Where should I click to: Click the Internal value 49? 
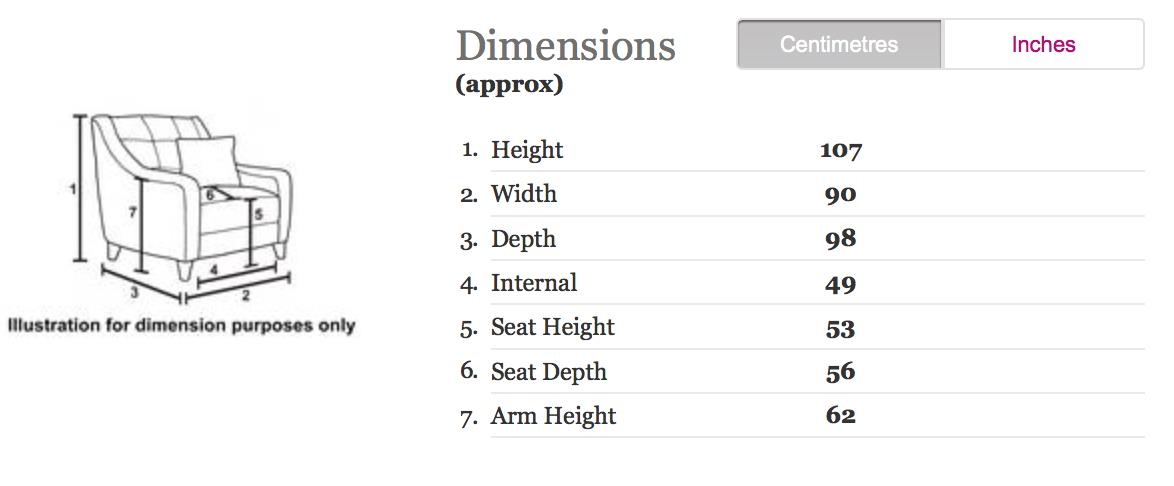coord(840,284)
